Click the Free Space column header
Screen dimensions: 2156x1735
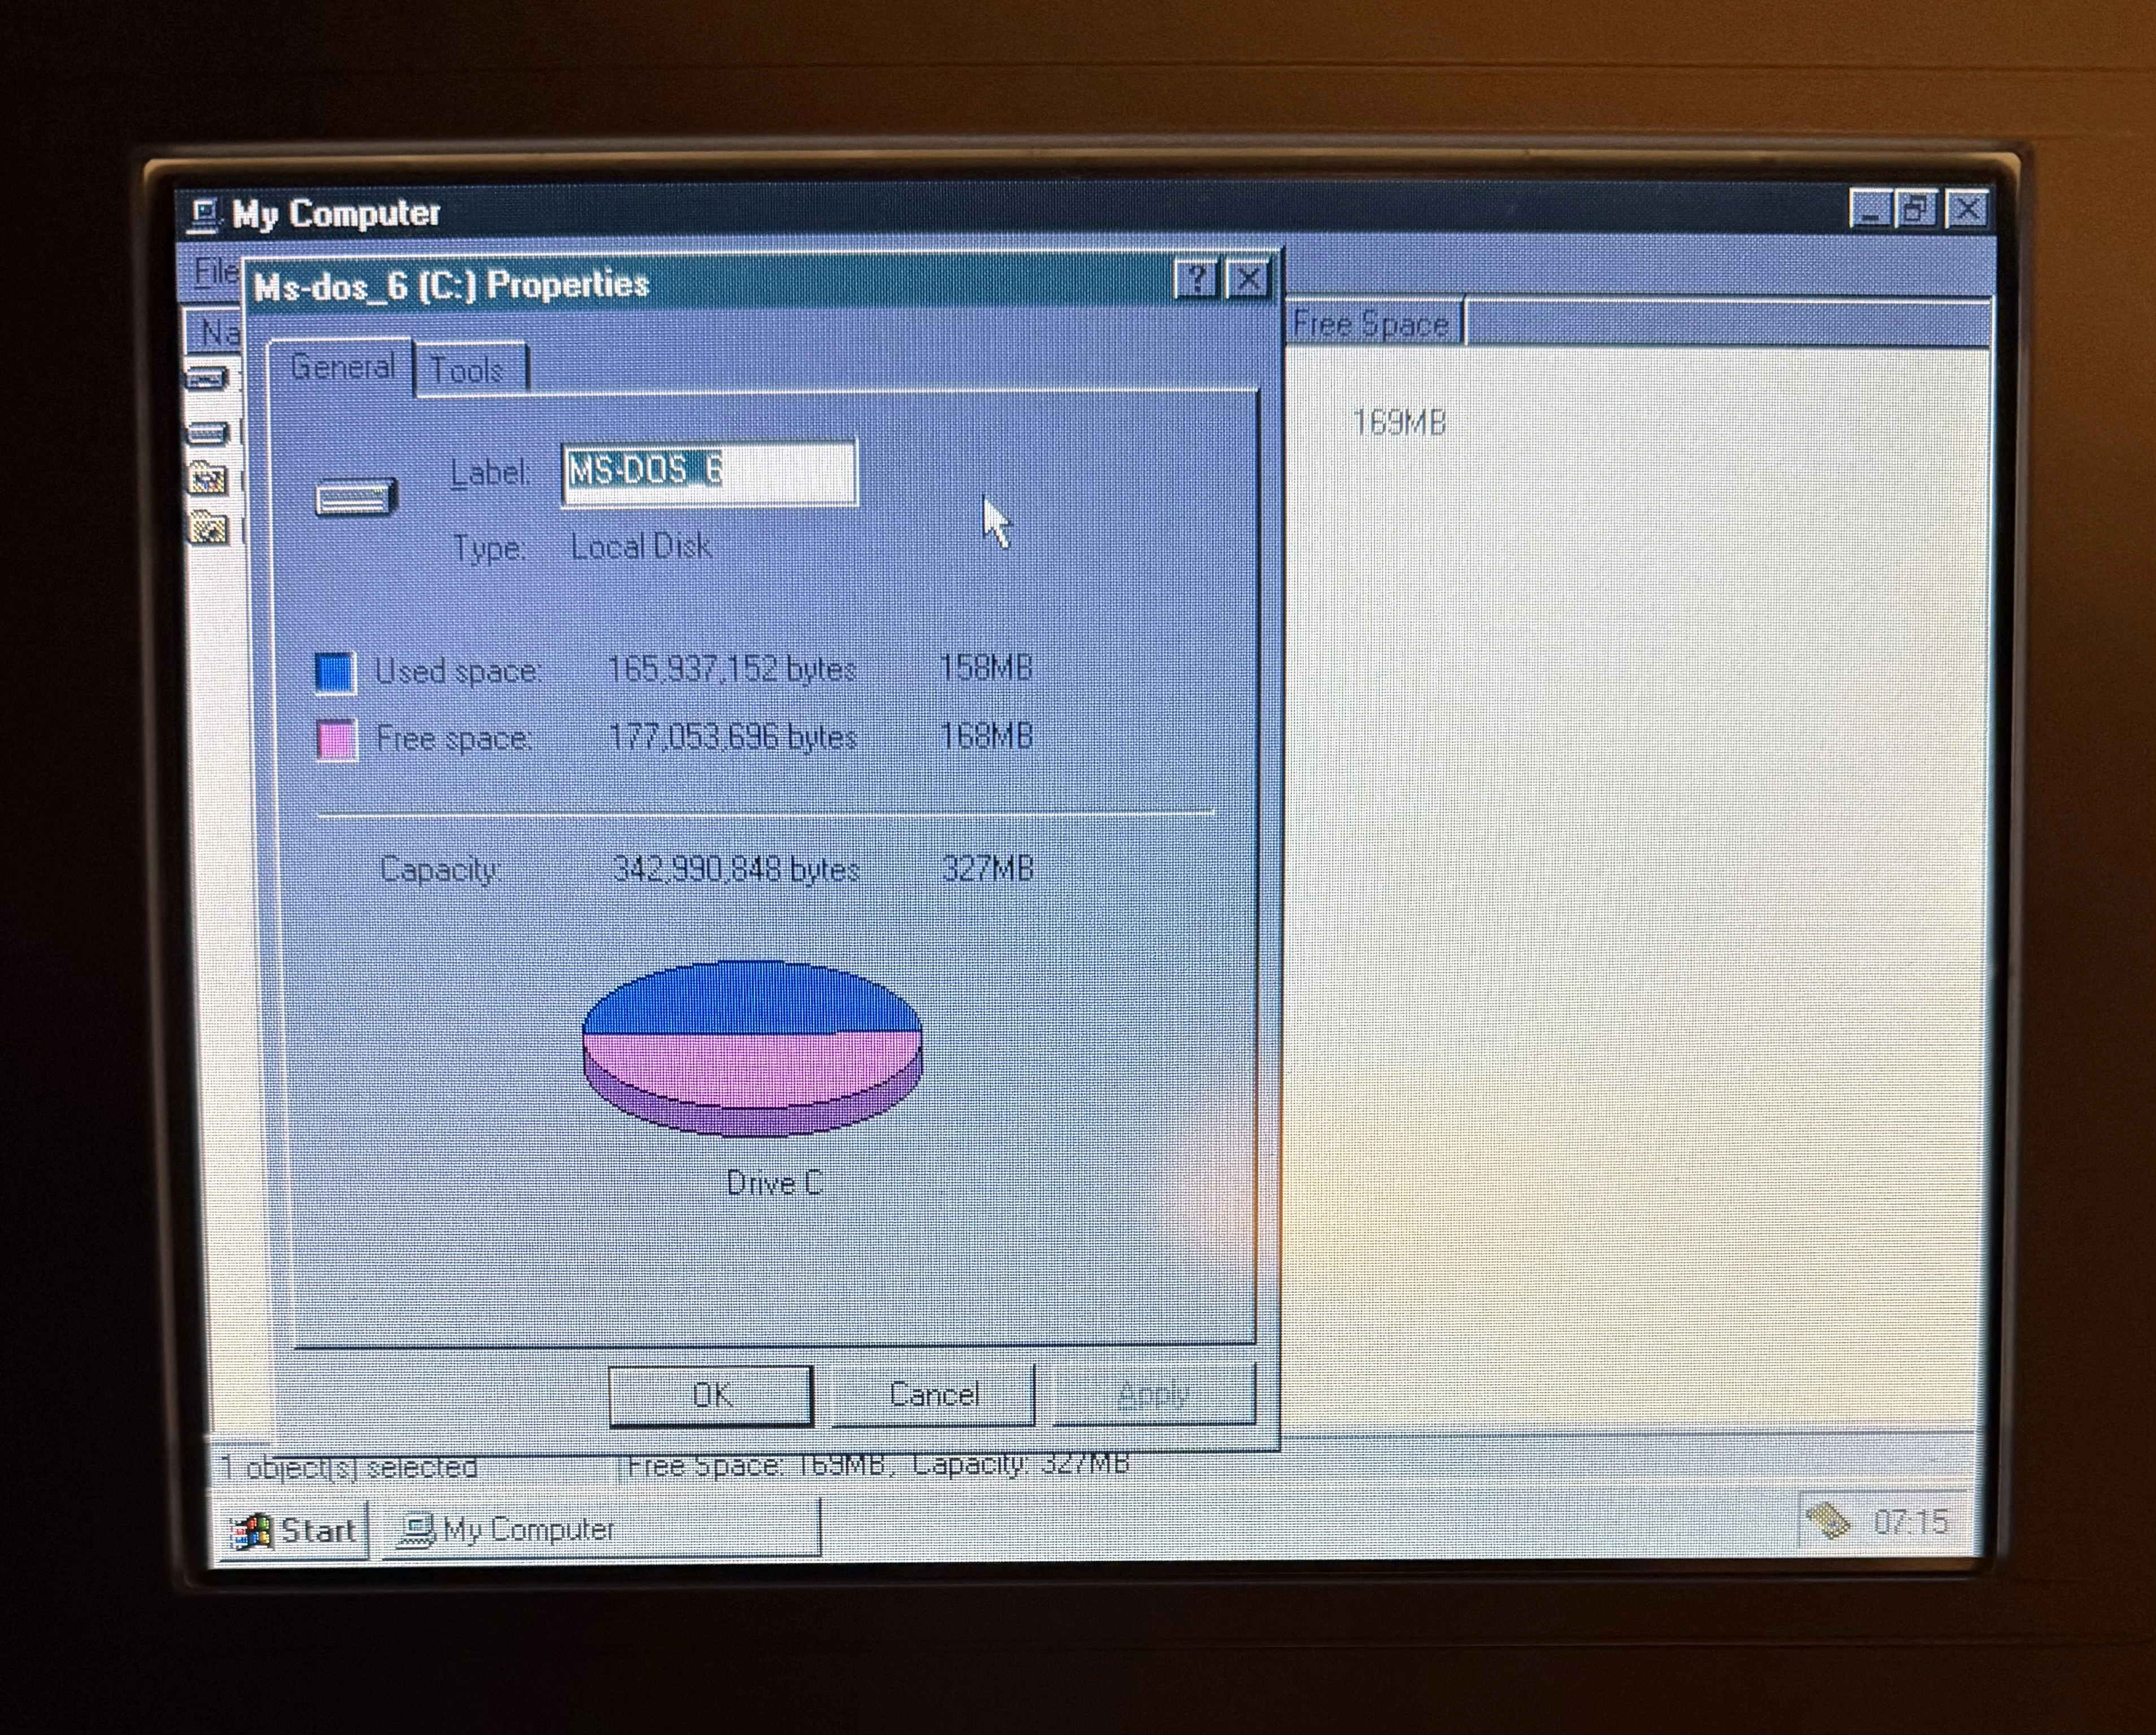pyautogui.click(x=1370, y=324)
